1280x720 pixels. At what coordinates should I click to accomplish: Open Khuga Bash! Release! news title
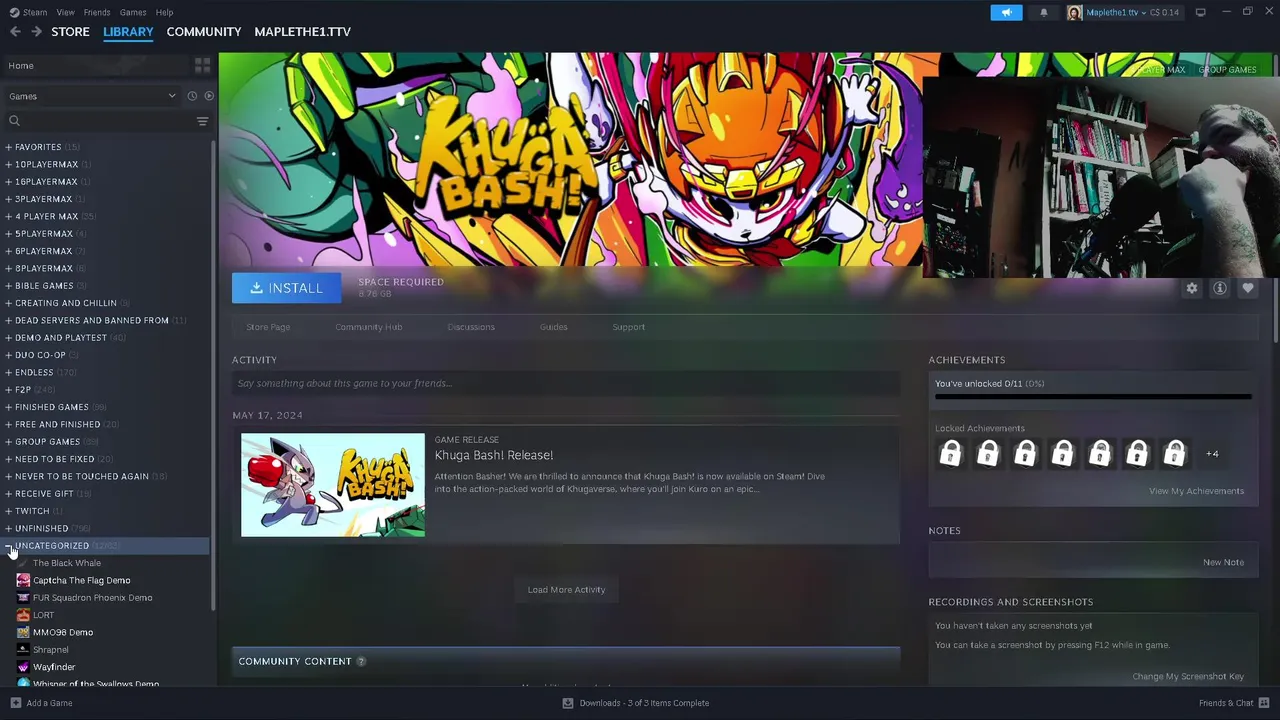point(494,455)
